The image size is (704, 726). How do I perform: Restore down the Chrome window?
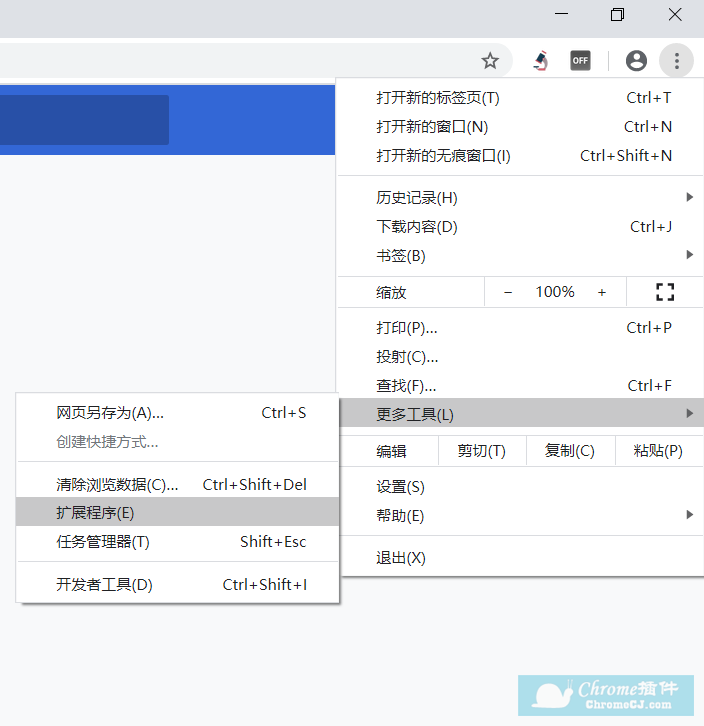click(x=617, y=14)
